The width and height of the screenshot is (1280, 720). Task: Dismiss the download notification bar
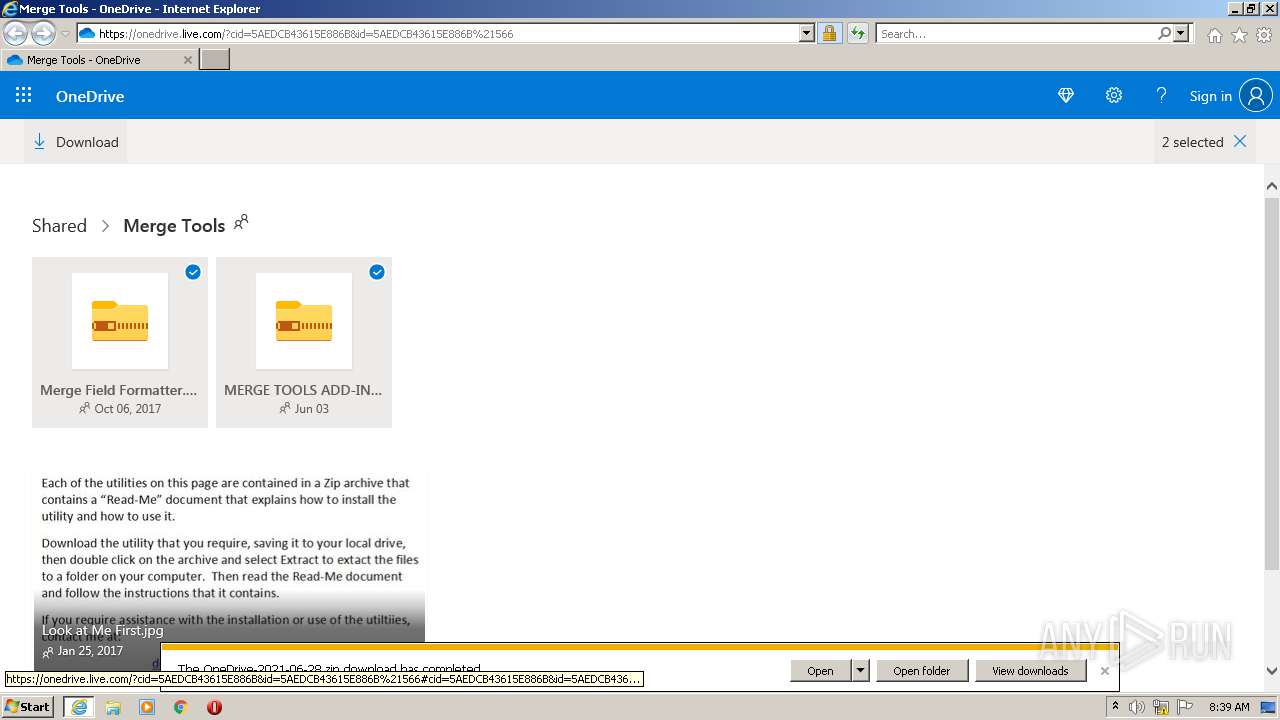click(1105, 671)
